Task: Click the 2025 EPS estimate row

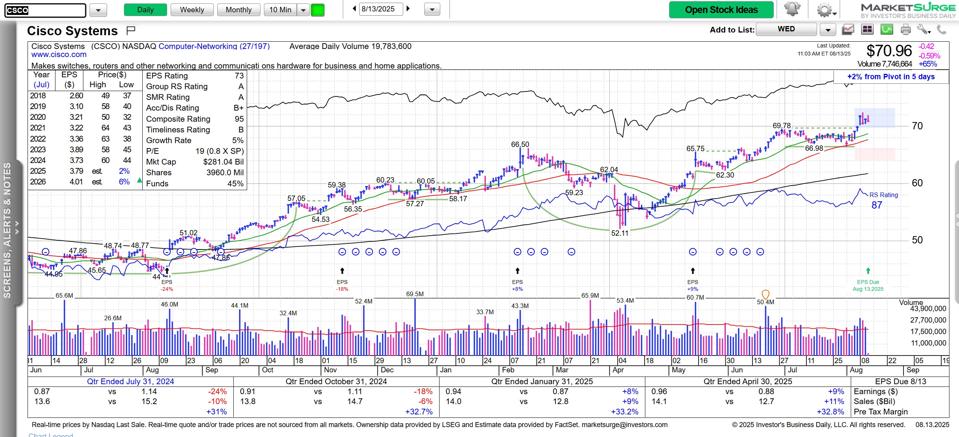Action: [85, 171]
